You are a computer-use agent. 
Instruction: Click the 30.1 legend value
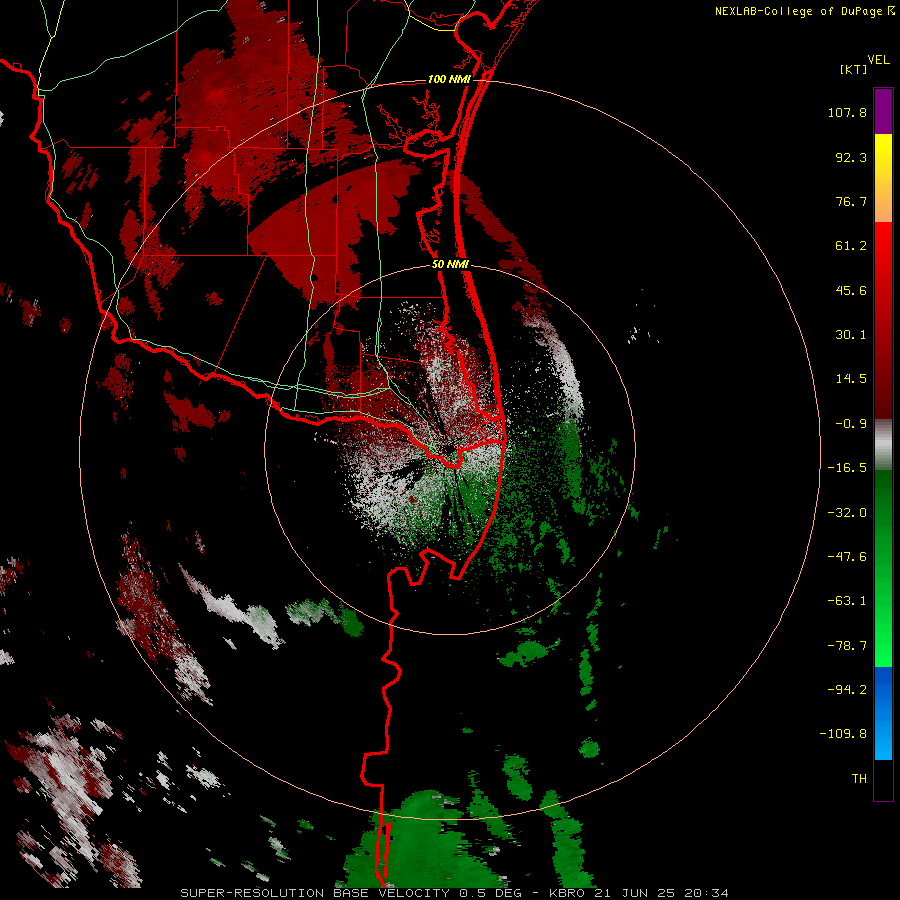point(851,335)
